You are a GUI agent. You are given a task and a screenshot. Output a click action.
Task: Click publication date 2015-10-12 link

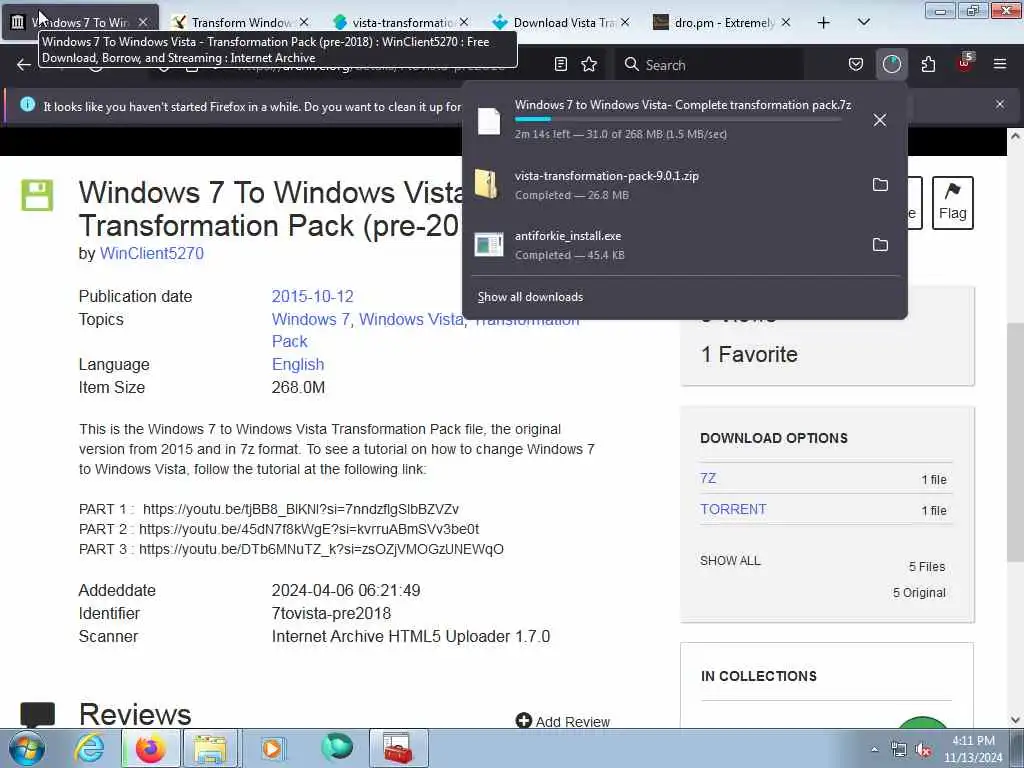click(x=312, y=296)
